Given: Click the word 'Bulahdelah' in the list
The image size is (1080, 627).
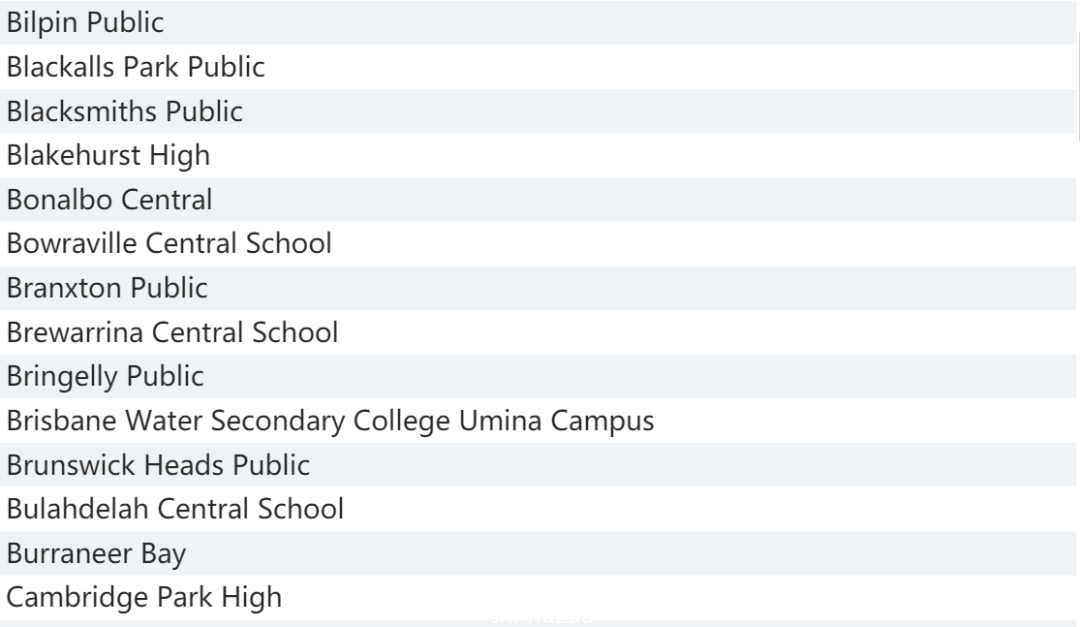Looking at the screenshot, I should click(x=78, y=509).
